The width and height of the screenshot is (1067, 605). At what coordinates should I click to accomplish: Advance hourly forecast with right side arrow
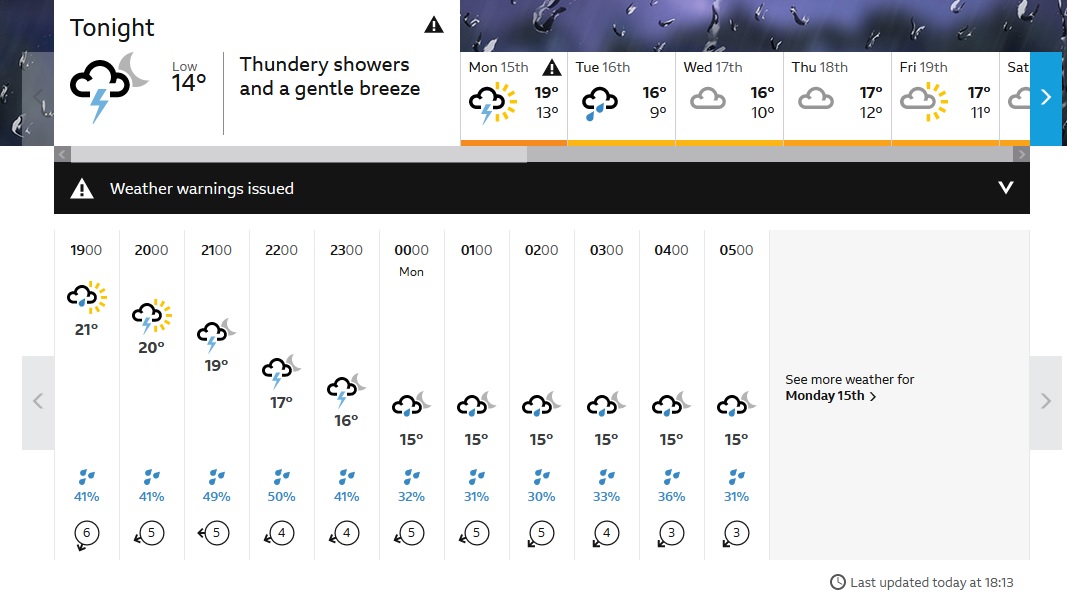1045,403
